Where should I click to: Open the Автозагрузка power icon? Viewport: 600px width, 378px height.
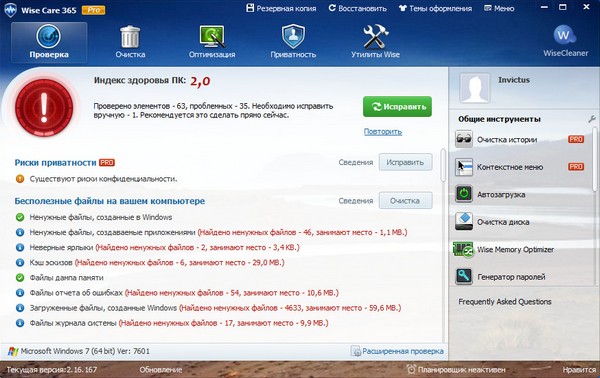(x=464, y=194)
